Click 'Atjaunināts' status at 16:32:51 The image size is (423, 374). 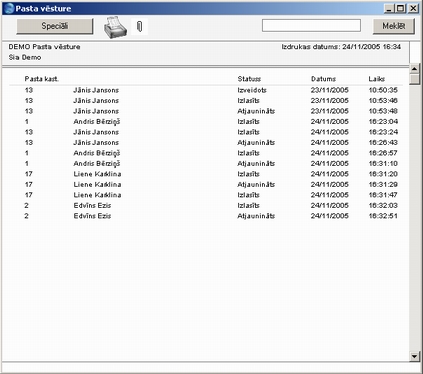(256, 216)
